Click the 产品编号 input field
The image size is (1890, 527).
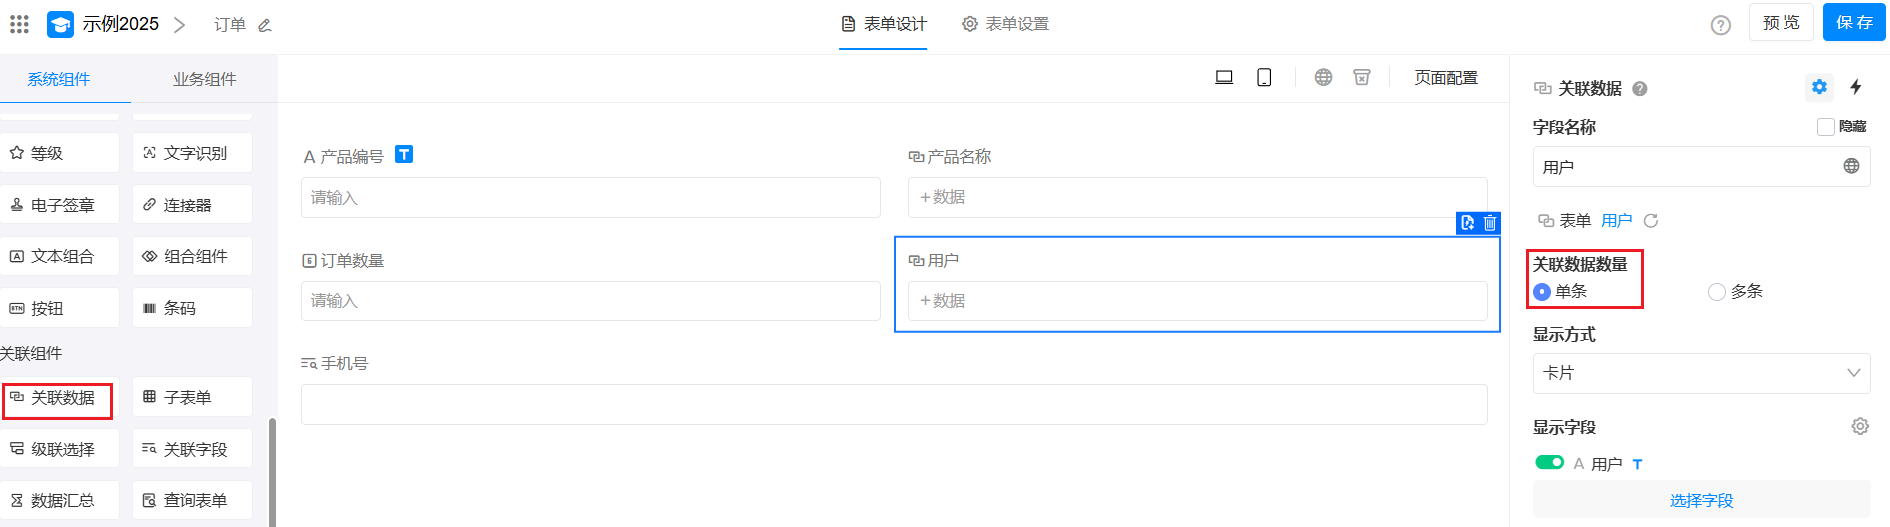(590, 198)
